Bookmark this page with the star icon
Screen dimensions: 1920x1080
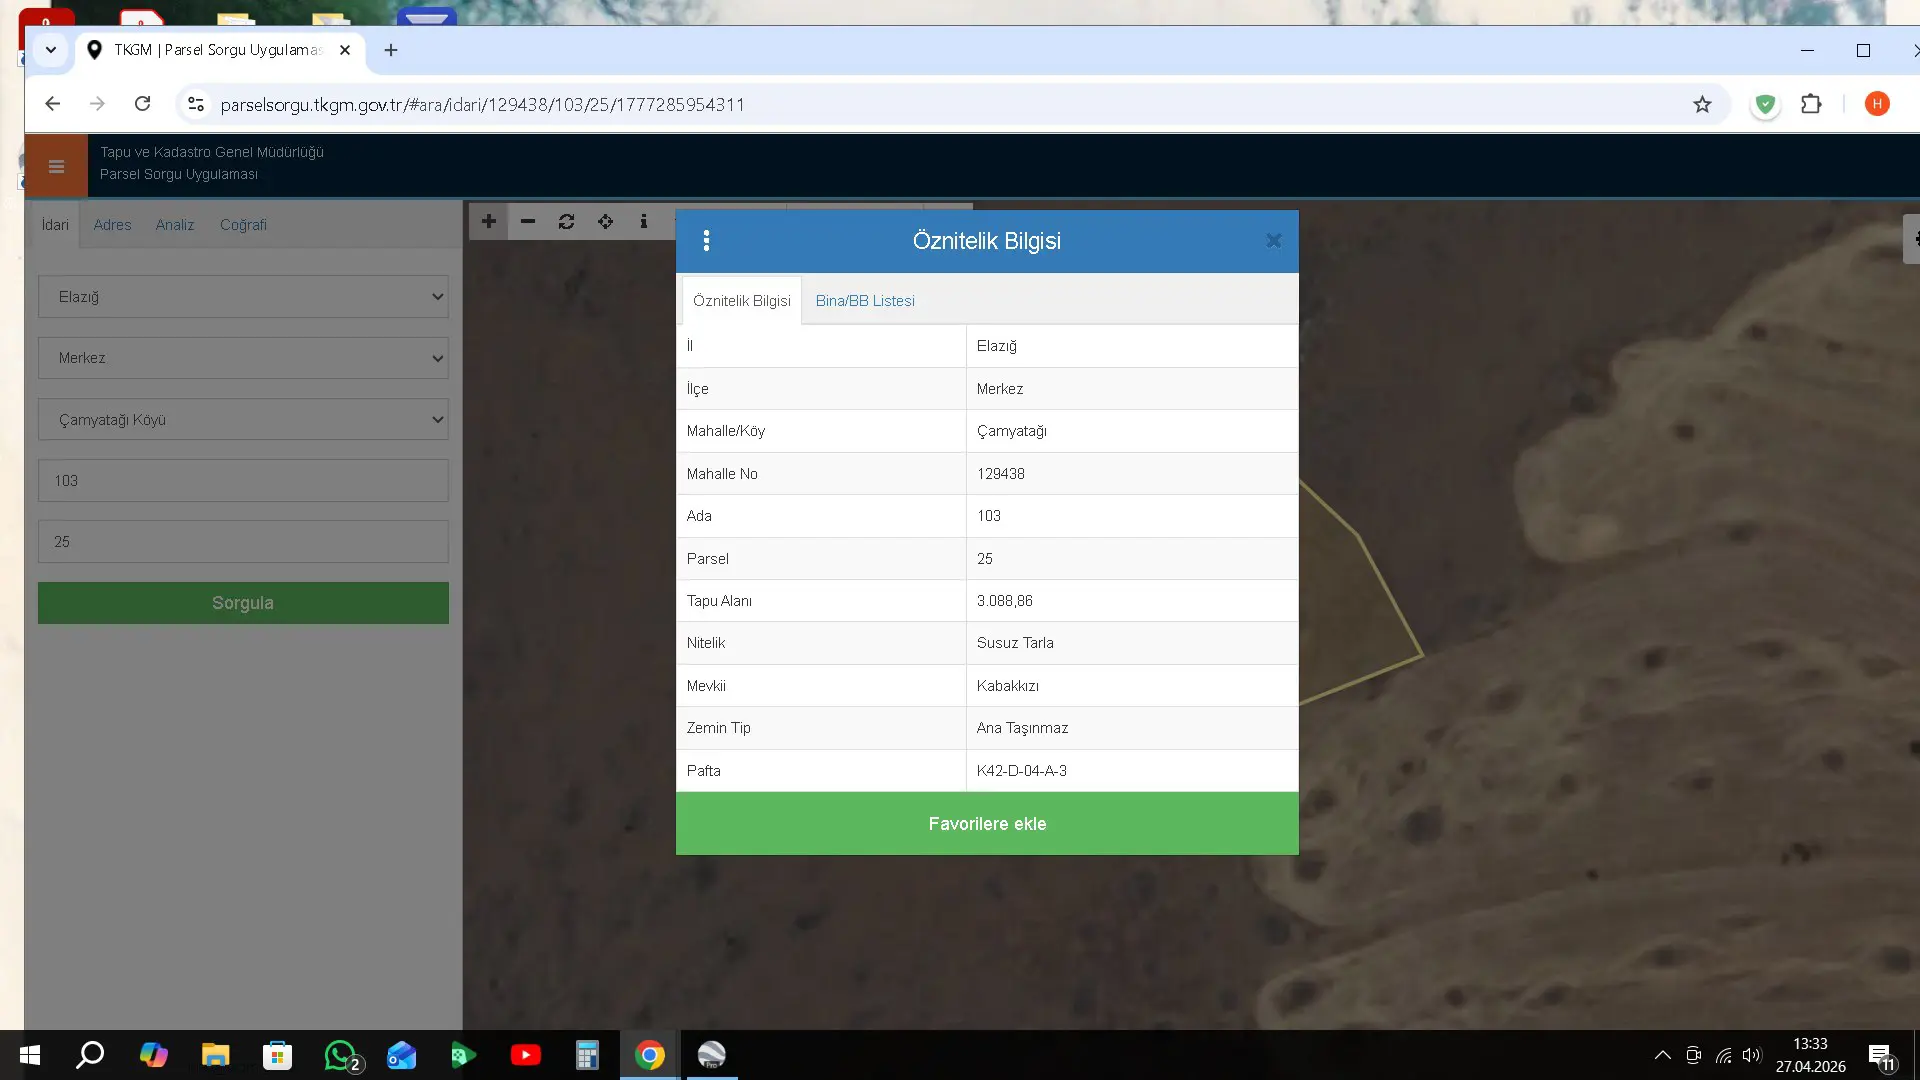point(1702,104)
